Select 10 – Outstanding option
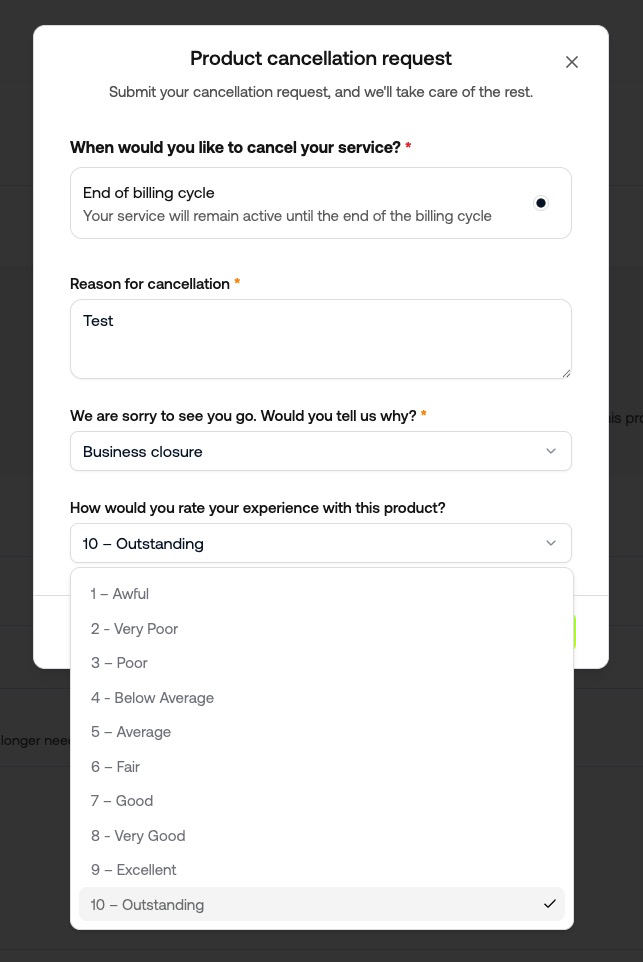643x962 pixels. (147, 905)
